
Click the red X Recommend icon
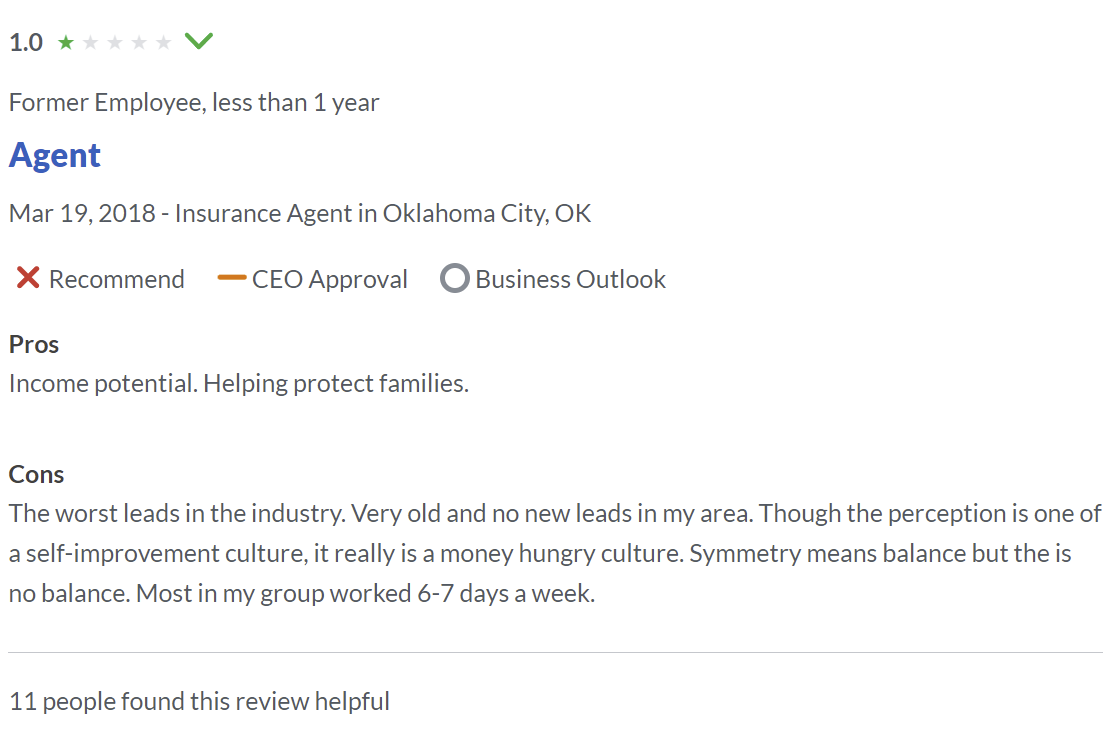pyautogui.click(x=28, y=278)
